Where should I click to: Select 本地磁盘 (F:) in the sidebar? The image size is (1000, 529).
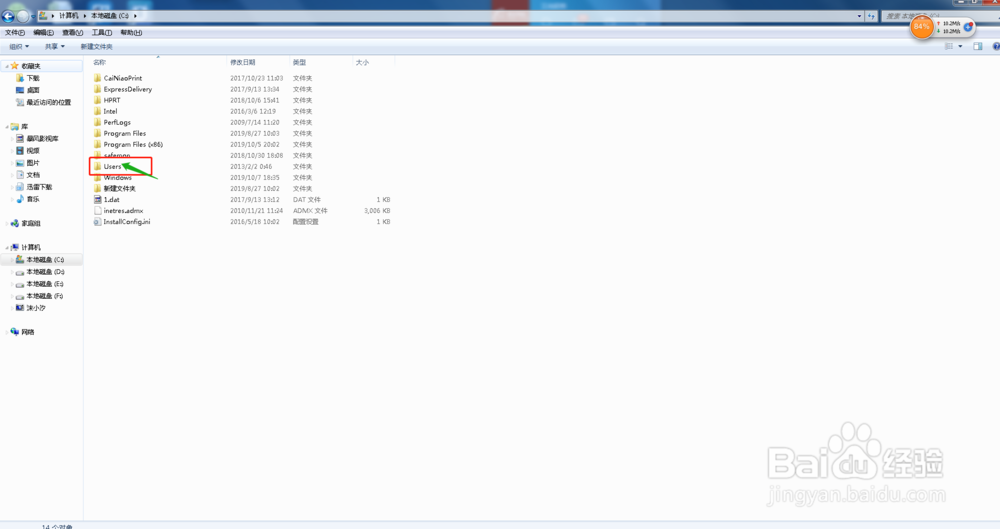pyautogui.click(x=45, y=296)
